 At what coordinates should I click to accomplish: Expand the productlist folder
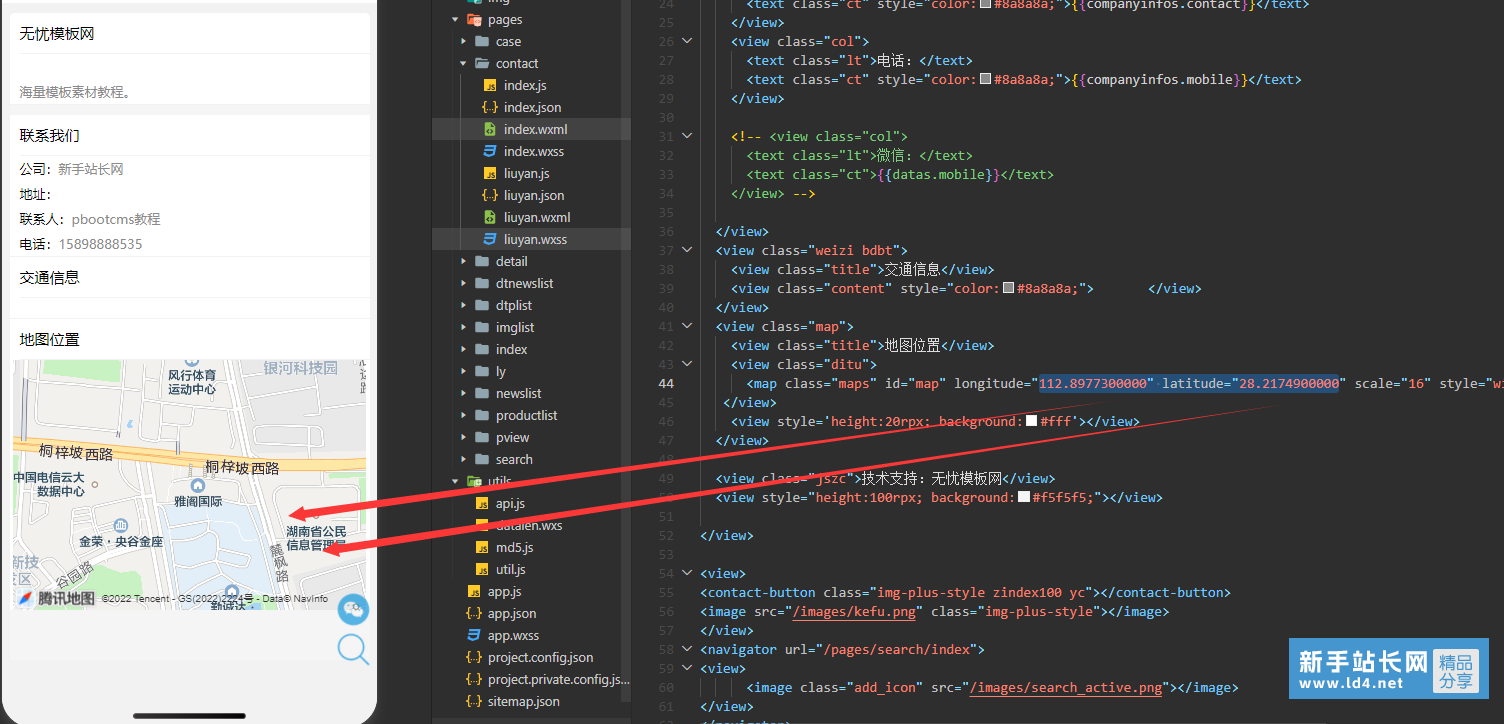[464, 415]
